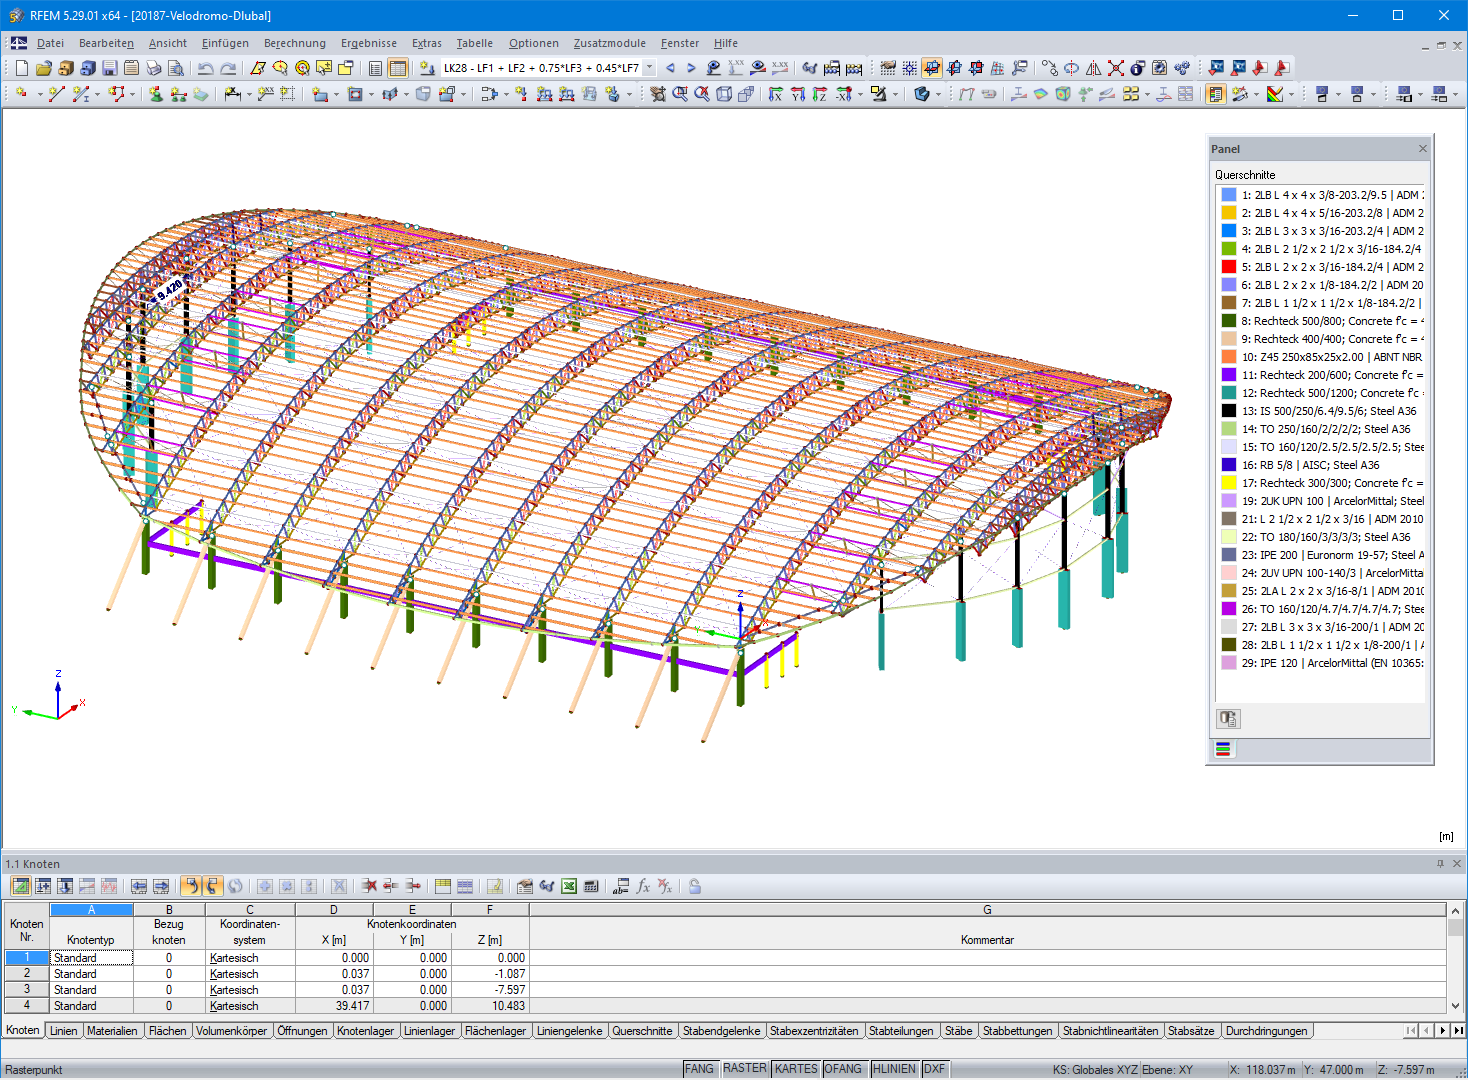Toggle FANG mode in status bar
This screenshot has height=1080, width=1468.
click(698, 1068)
